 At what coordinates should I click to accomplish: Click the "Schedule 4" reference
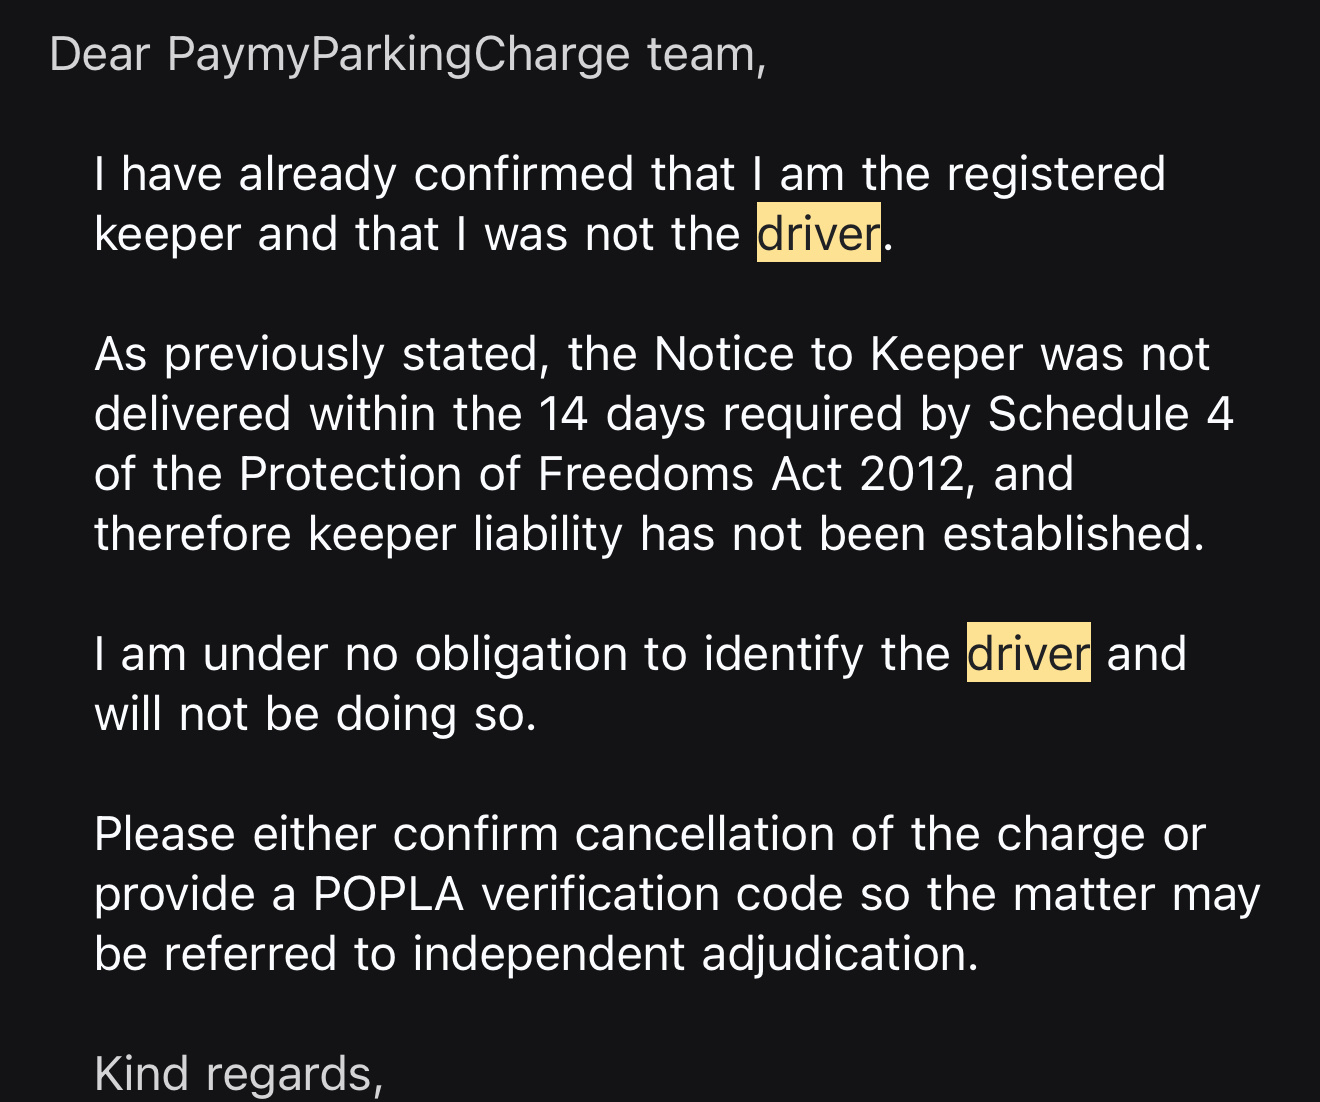tap(1110, 414)
